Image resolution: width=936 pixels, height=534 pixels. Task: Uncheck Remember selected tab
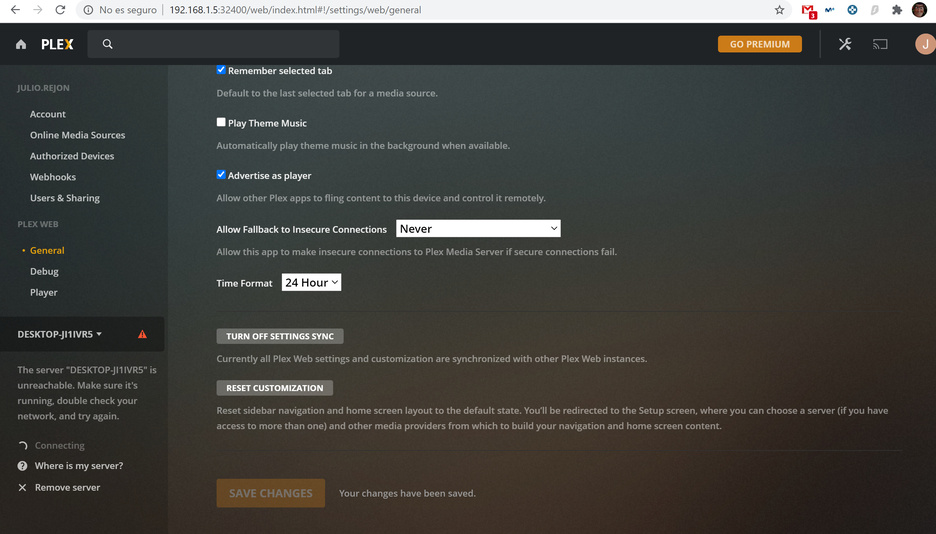click(x=221, y=70)
